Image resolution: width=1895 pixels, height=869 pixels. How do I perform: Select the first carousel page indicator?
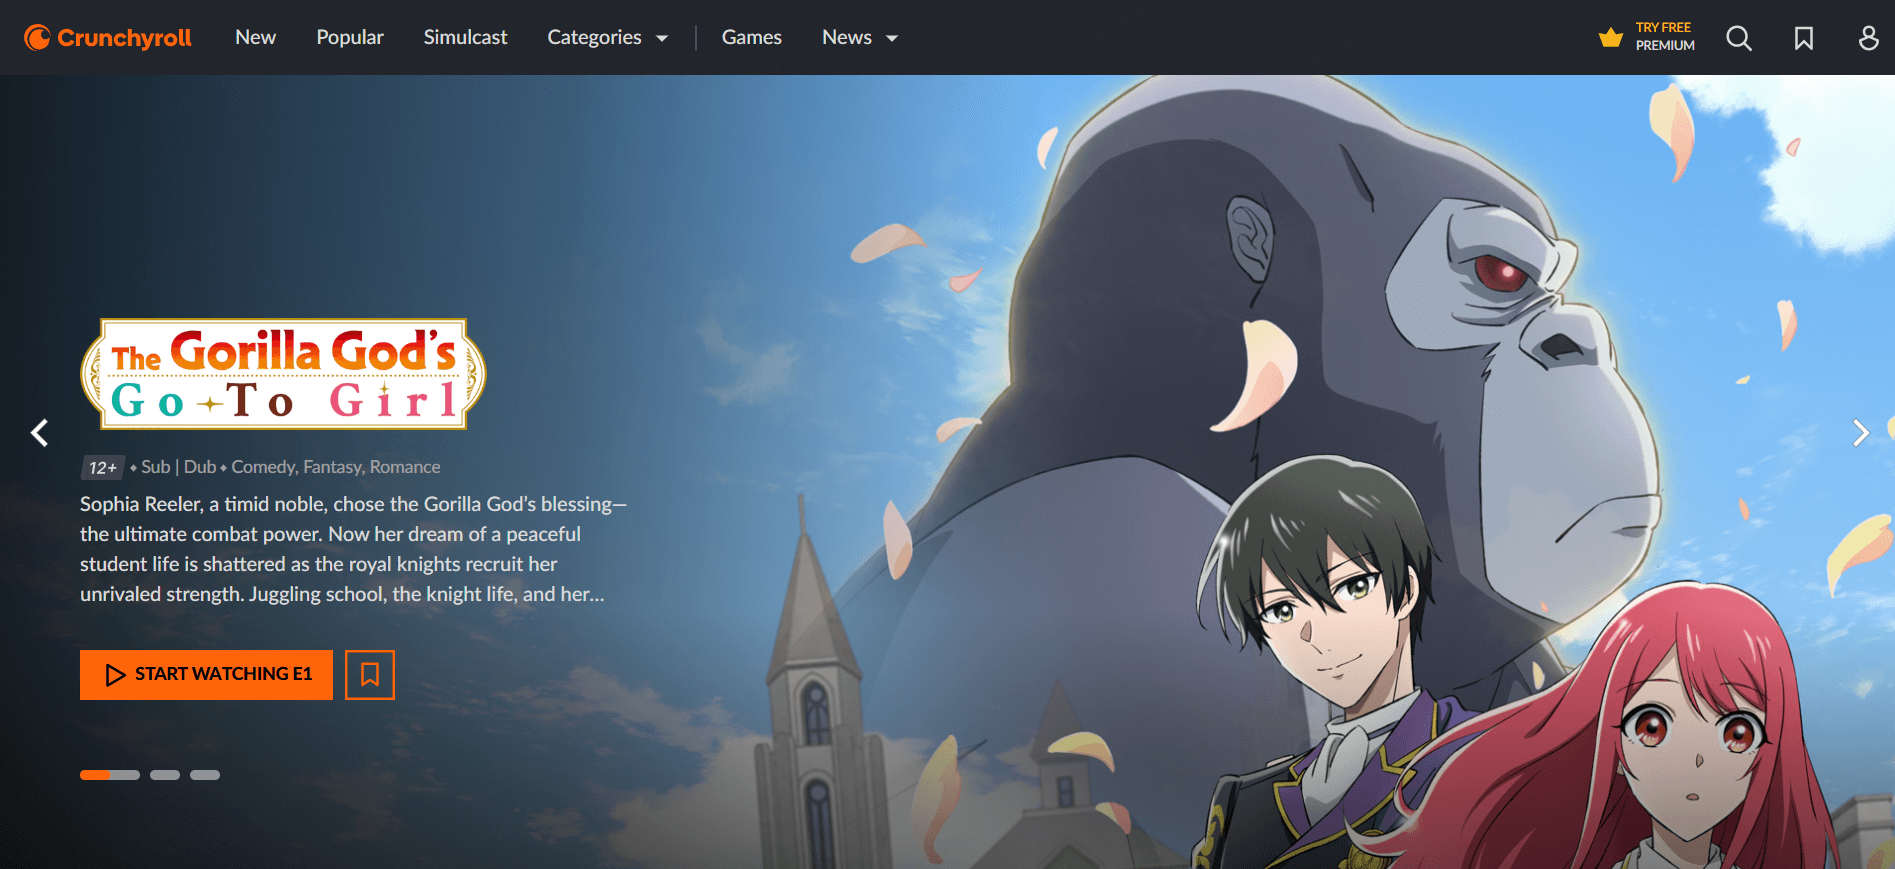[110, 775]
